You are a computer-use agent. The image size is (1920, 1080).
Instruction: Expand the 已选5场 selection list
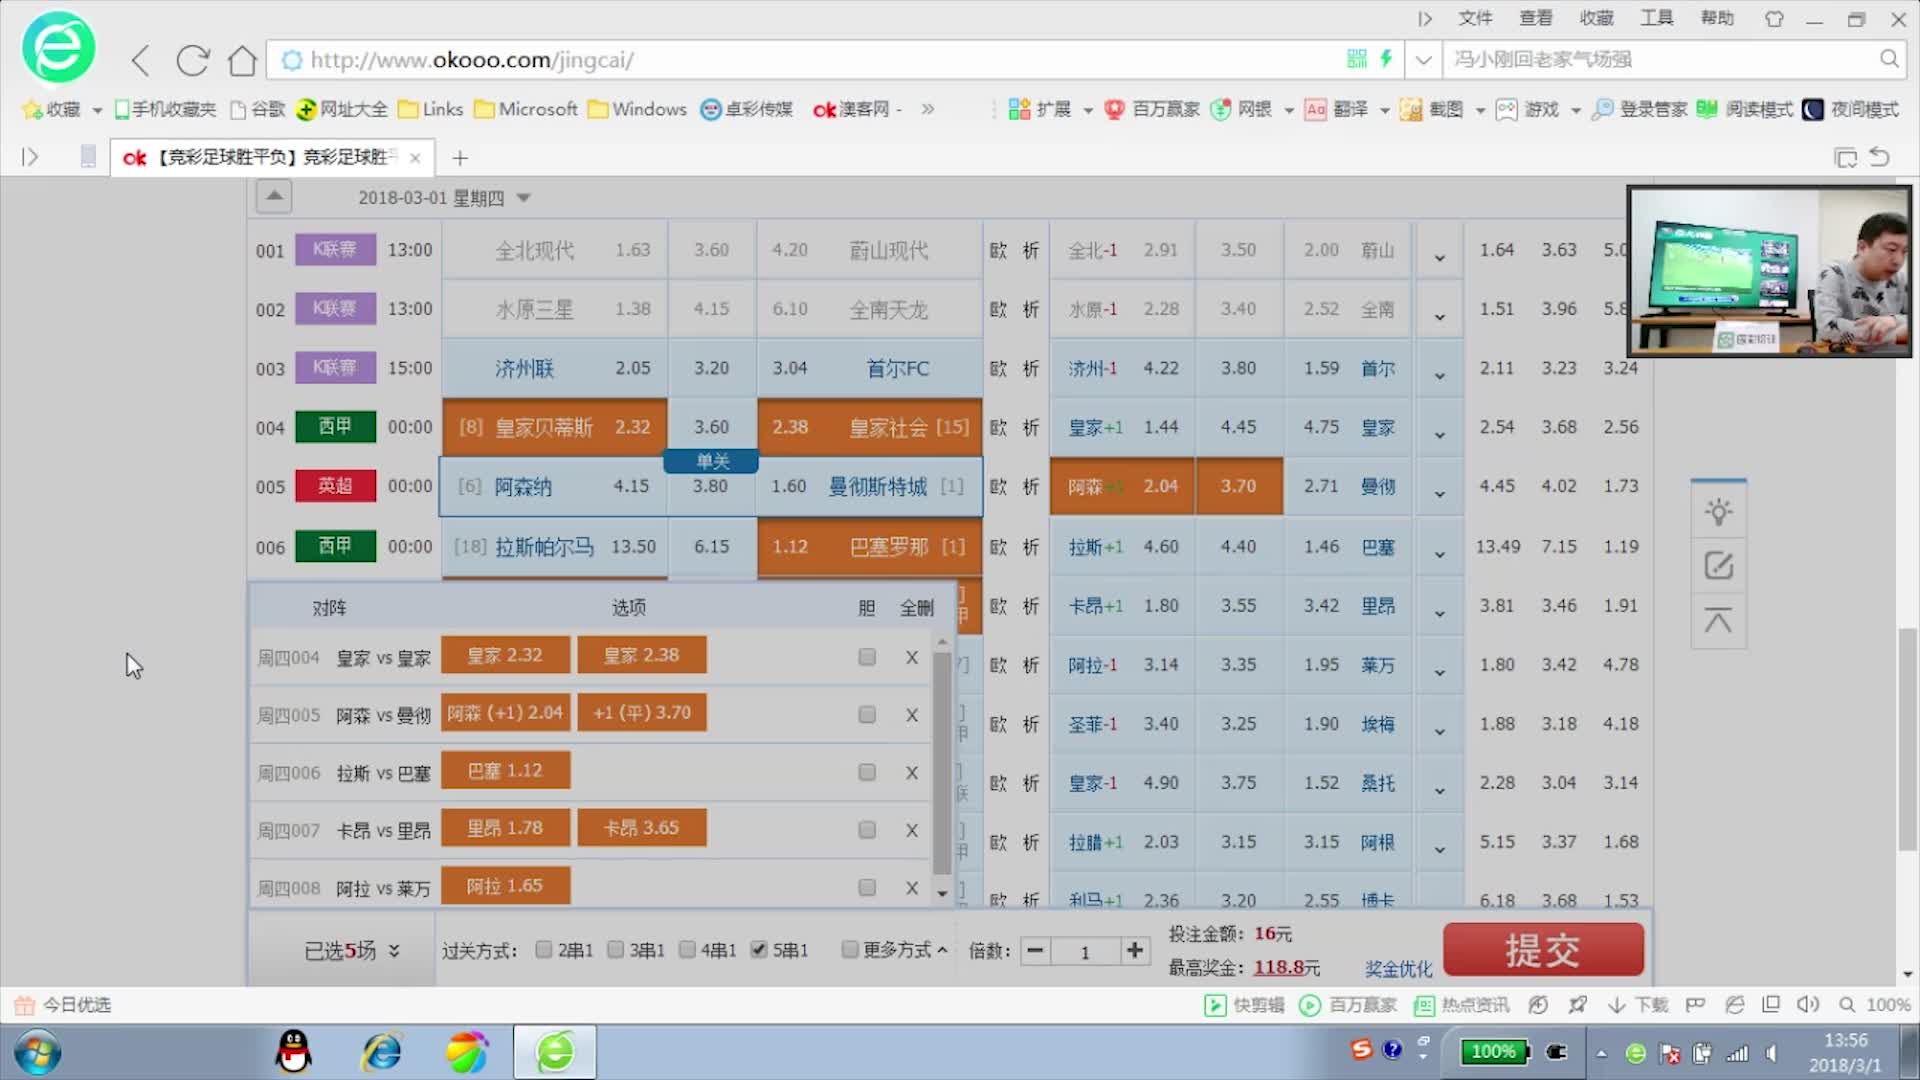tap(352, 950)
